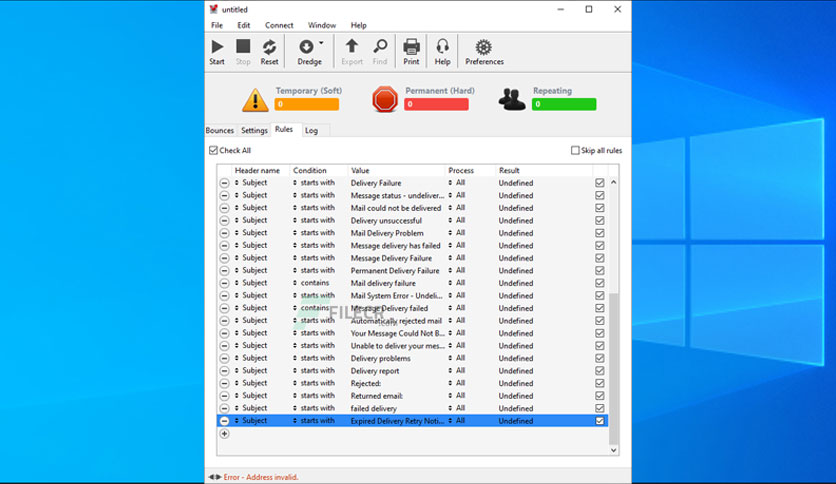Click the green Repeating counter bar
The image size is (836, 484).
pyautogui.click(x=564, y=104)
